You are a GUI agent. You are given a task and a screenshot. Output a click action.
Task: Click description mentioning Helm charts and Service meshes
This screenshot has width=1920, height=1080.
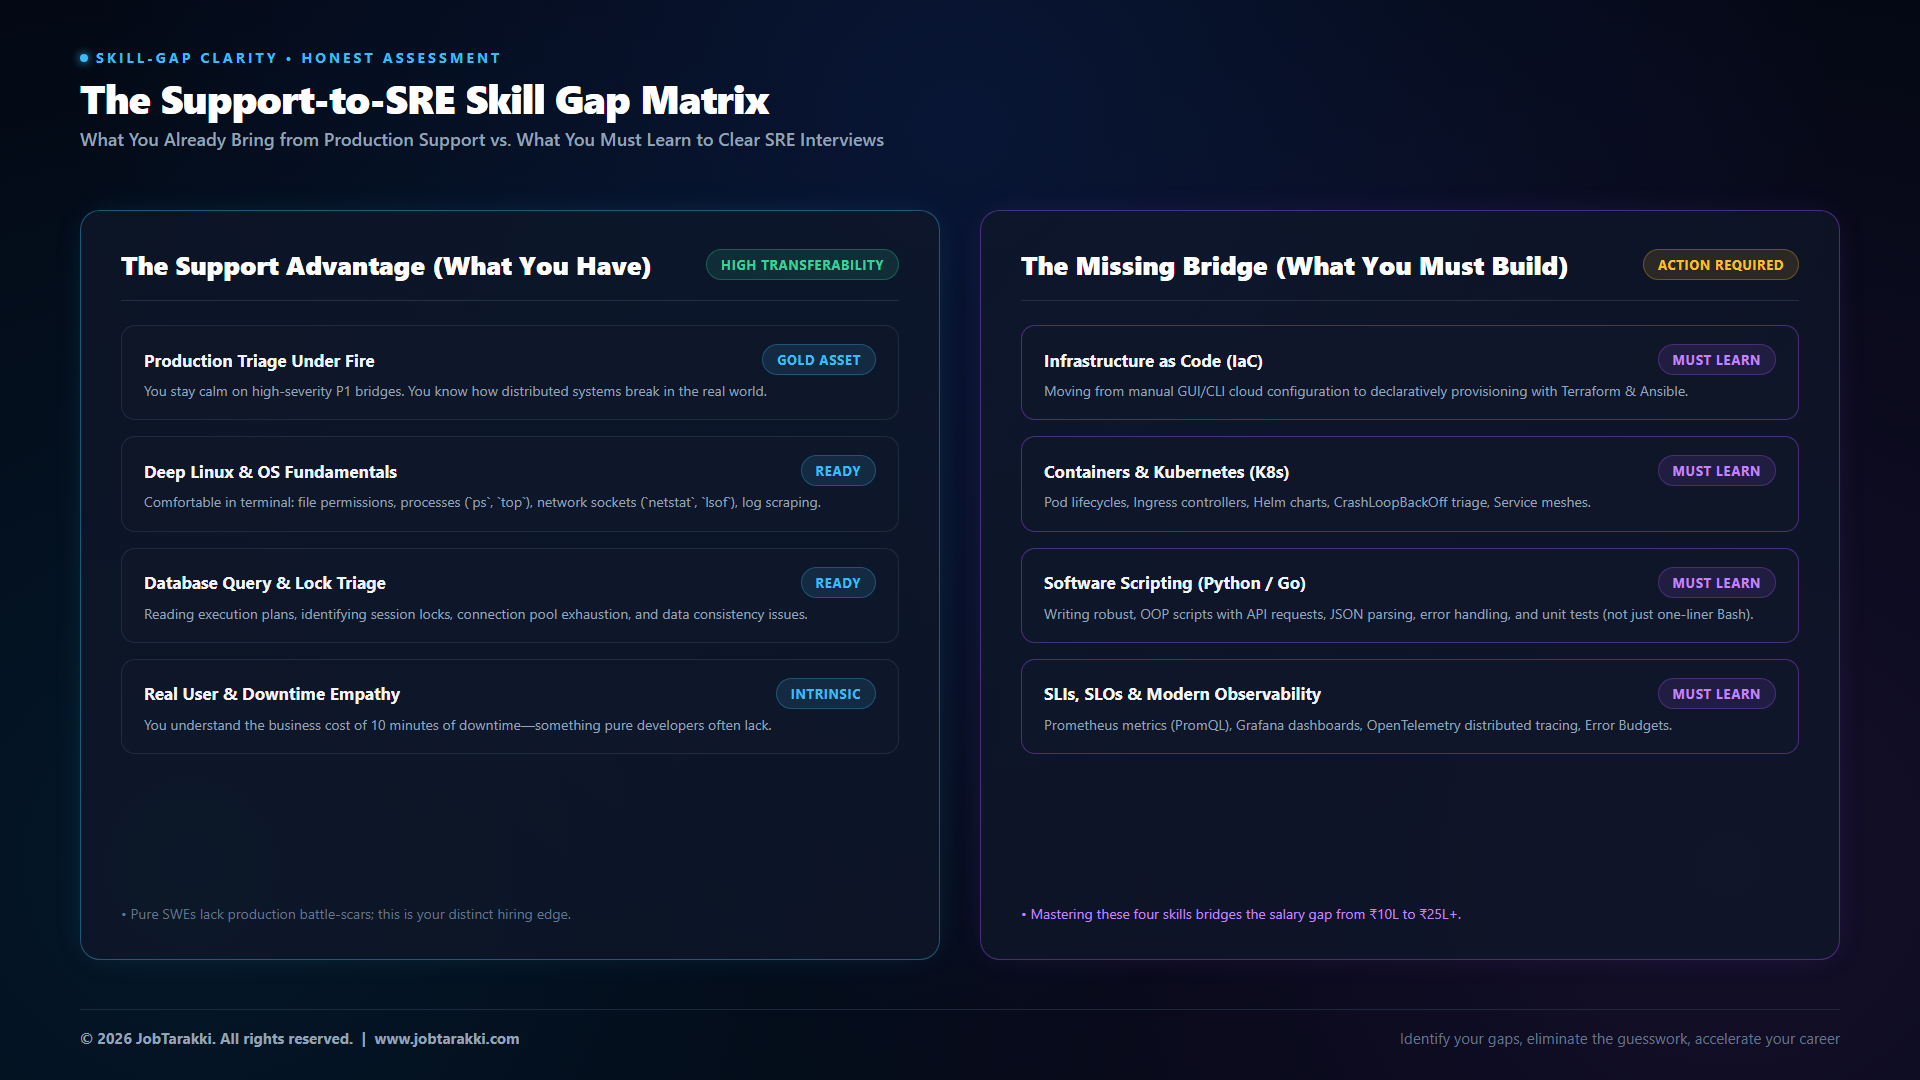point(1317,502)
